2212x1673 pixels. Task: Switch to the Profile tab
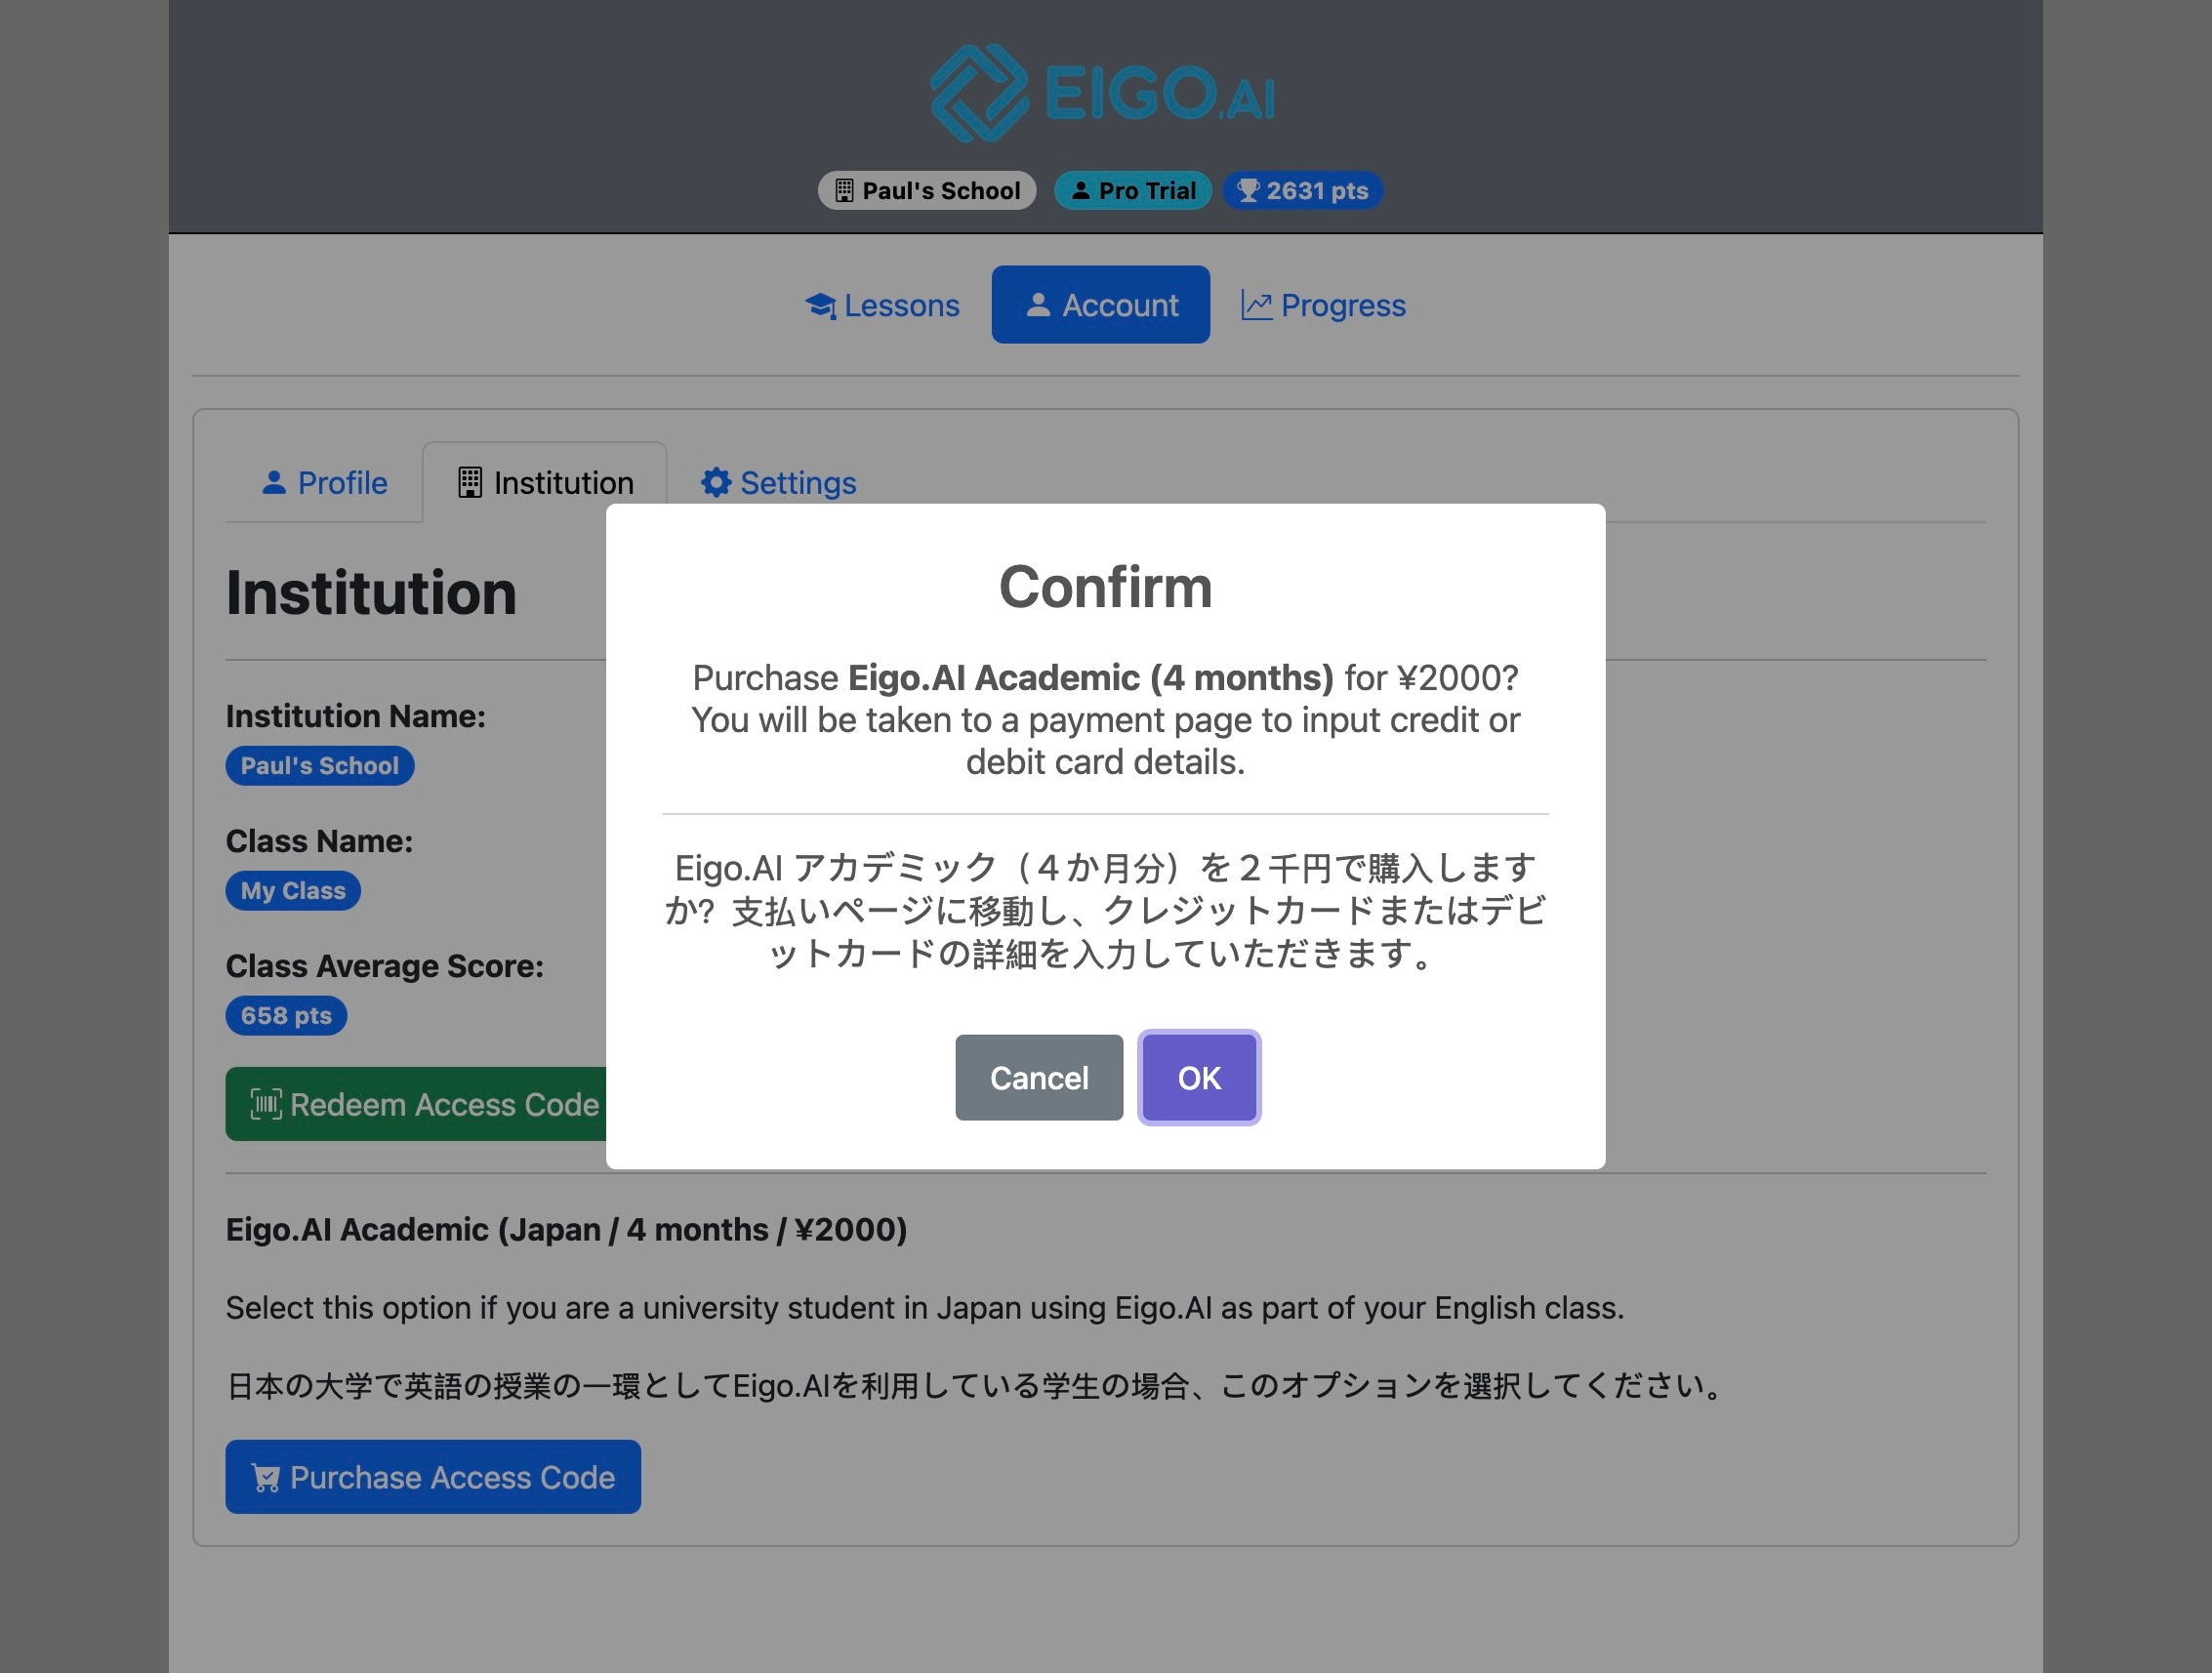[x=324, y=483]
